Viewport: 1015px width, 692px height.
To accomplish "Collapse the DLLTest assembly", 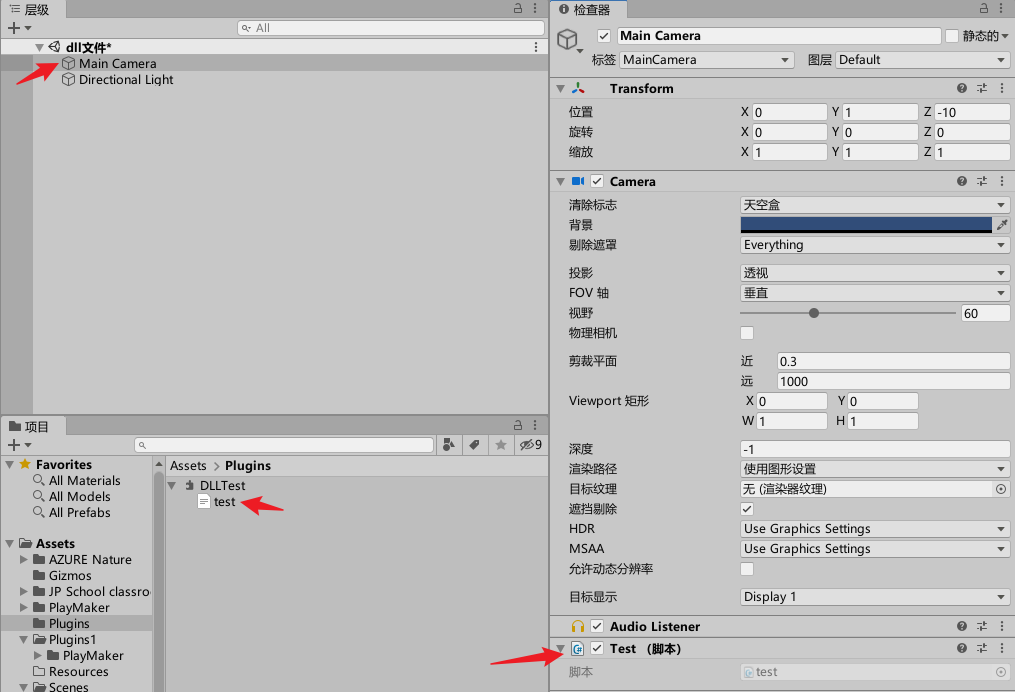I will point(172,486).
